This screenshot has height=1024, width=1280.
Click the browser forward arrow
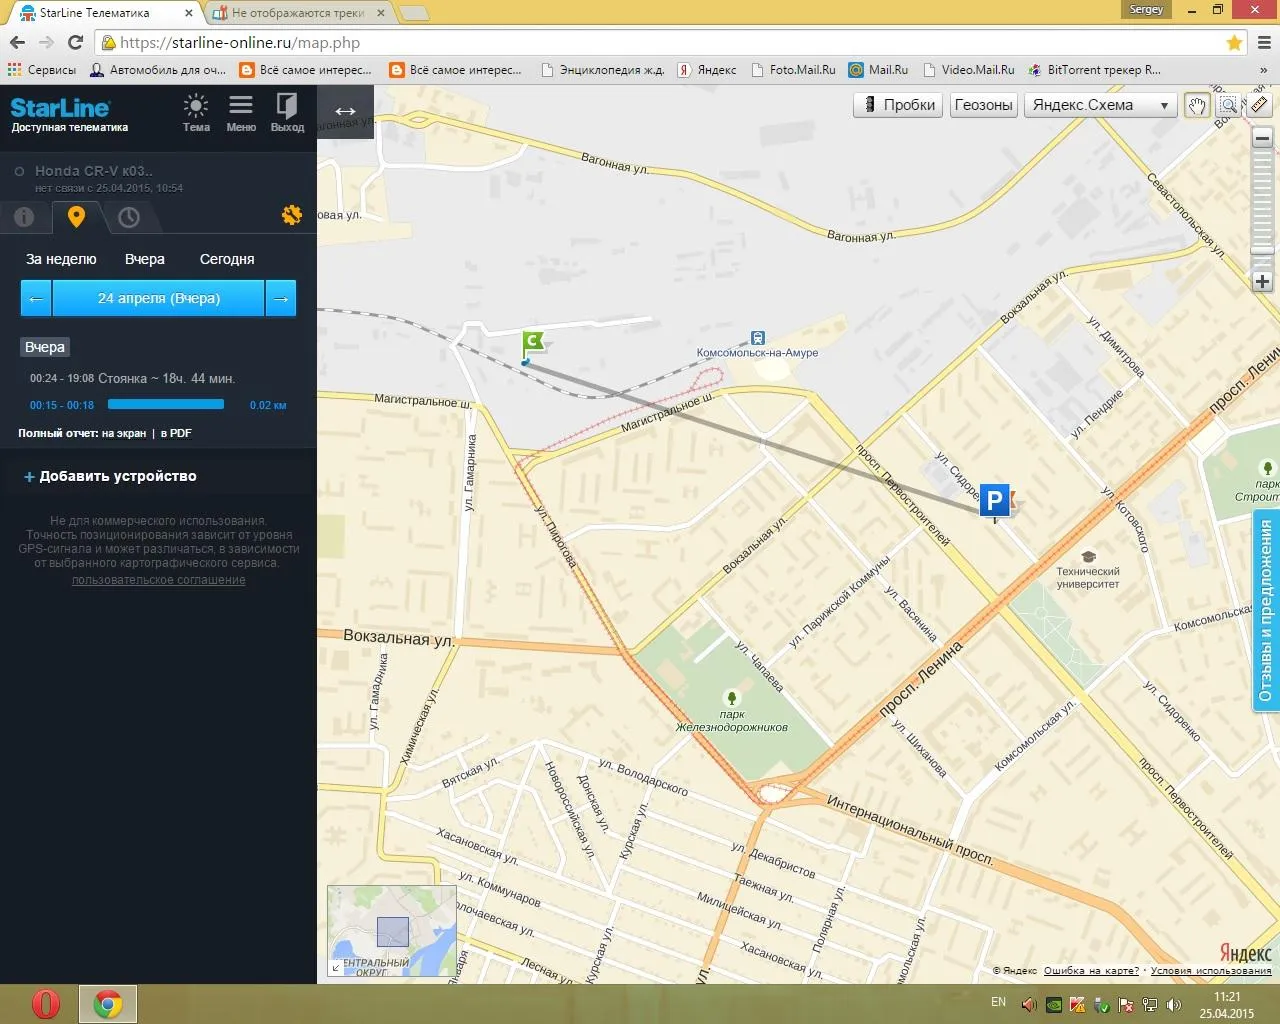(46, 42)
